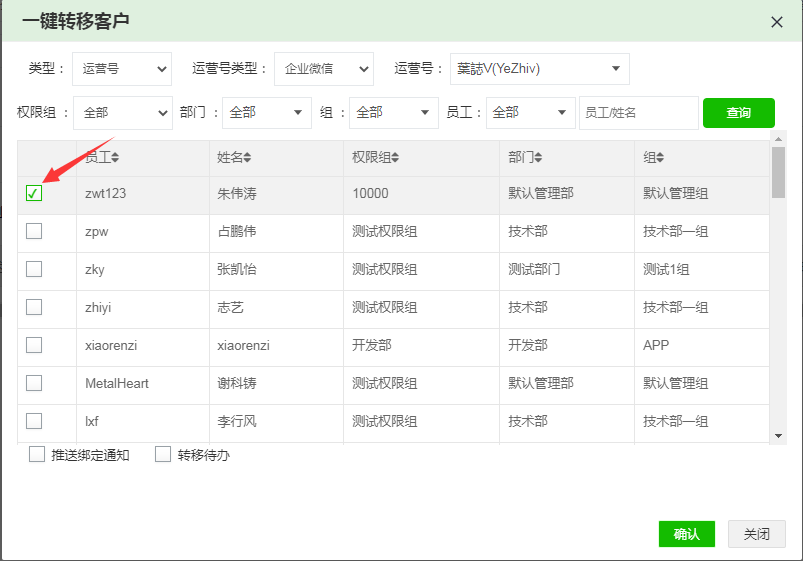This screenshot has width=803, height=561.
Task: Sort by 权限组 column sort icon
Action: (395, 158)
